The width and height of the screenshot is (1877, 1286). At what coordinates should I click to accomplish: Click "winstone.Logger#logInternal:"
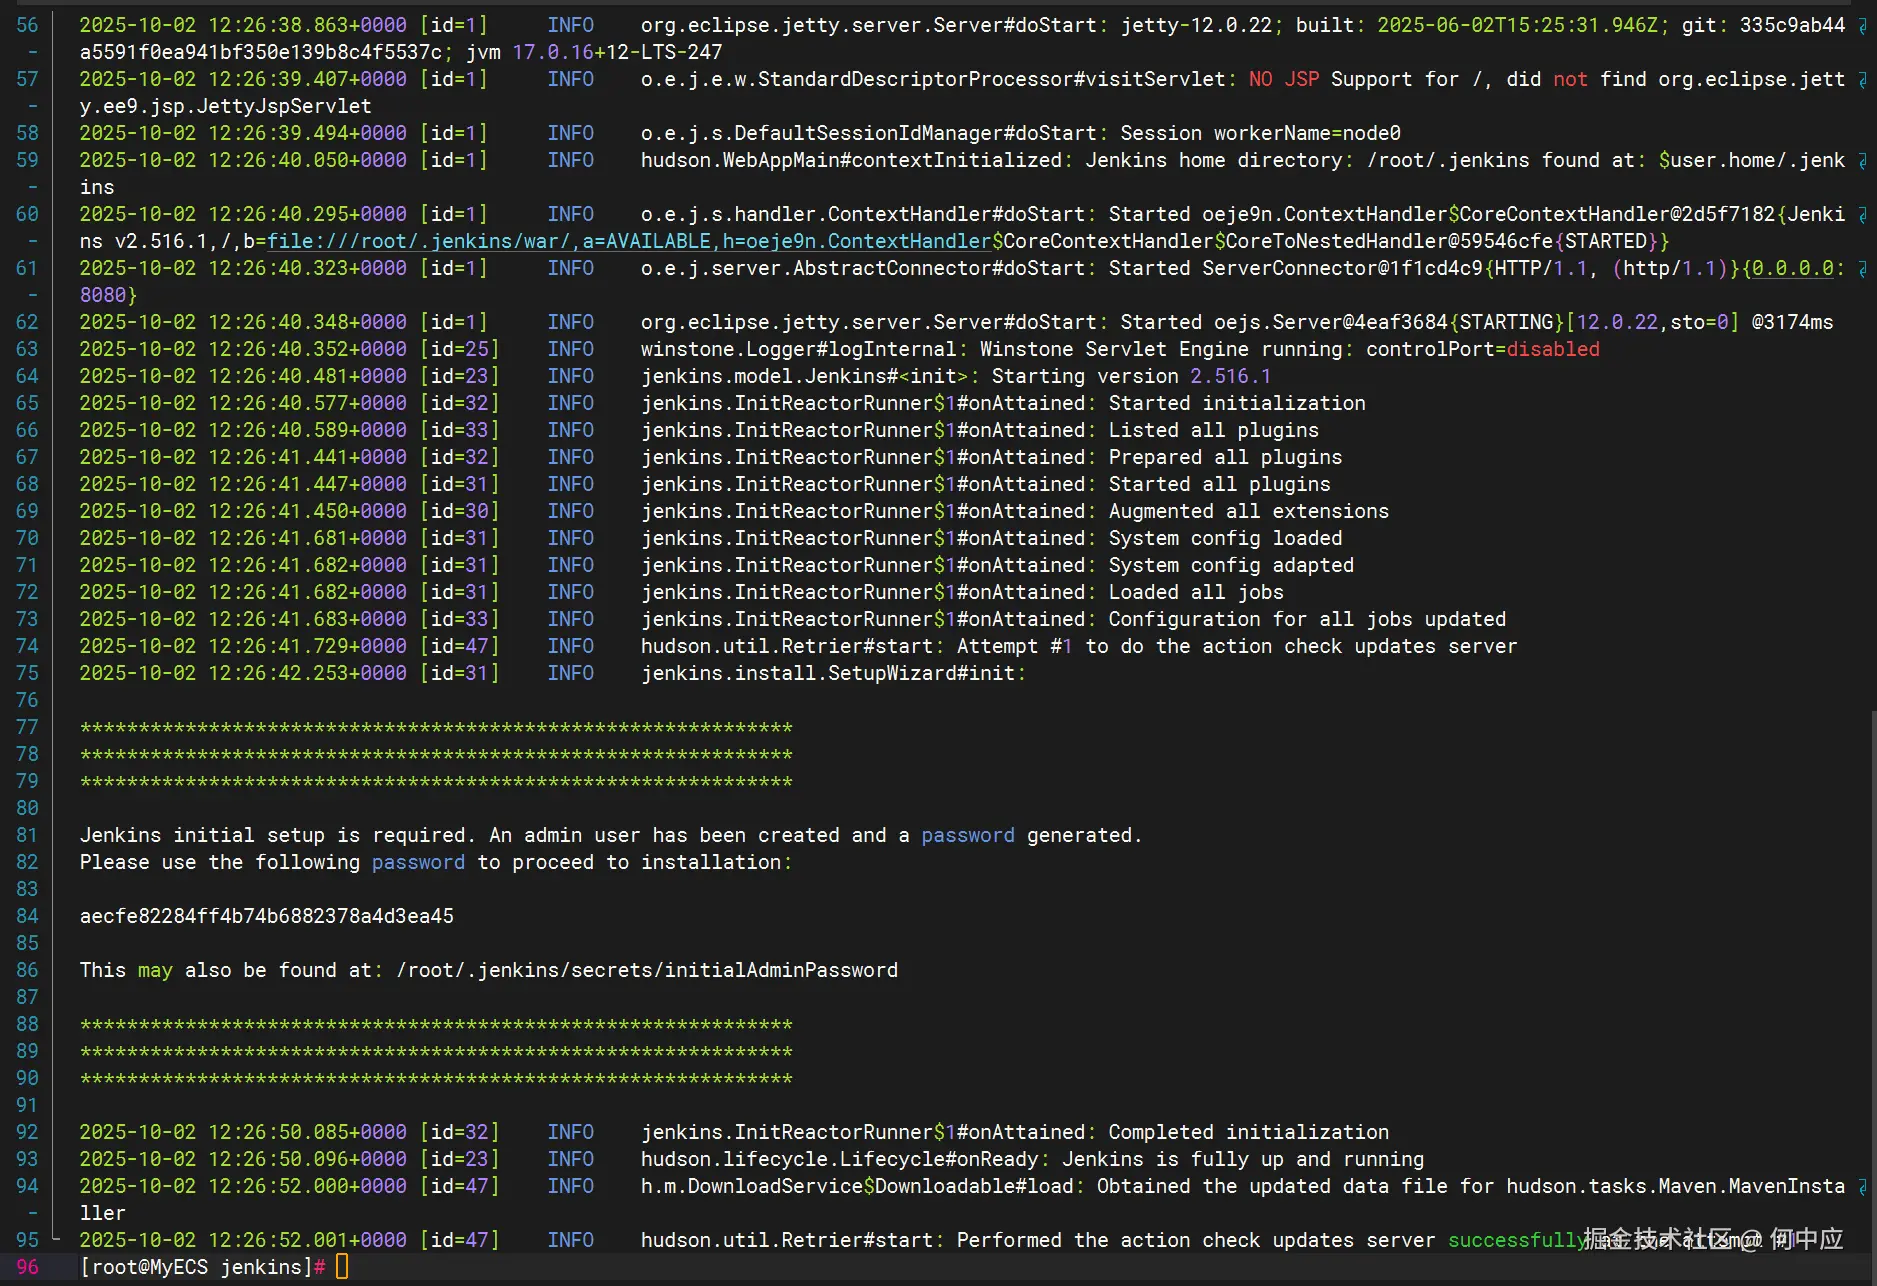tap(805, 349)
